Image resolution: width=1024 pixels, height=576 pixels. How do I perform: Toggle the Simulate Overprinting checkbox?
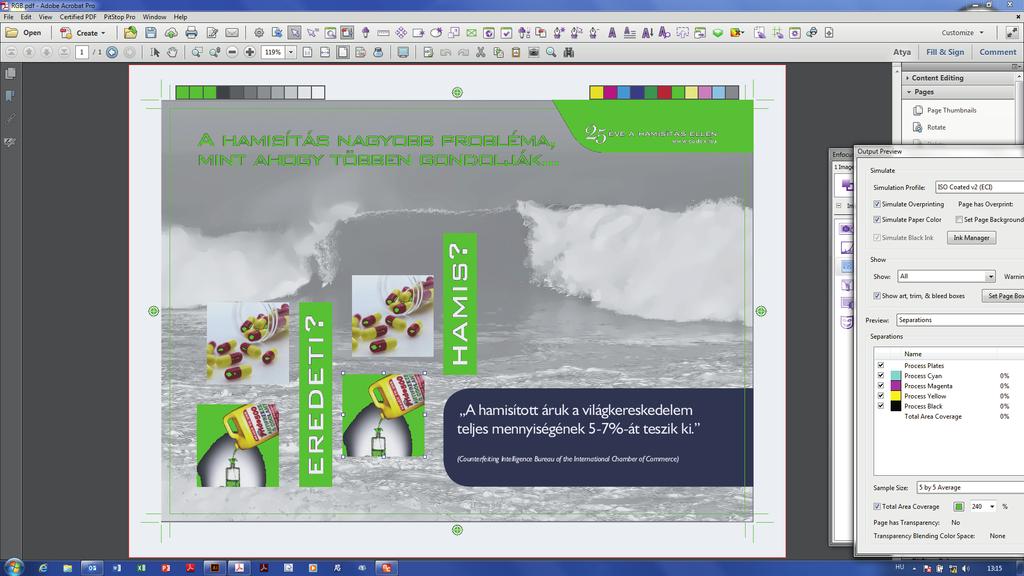click(877, 204)
